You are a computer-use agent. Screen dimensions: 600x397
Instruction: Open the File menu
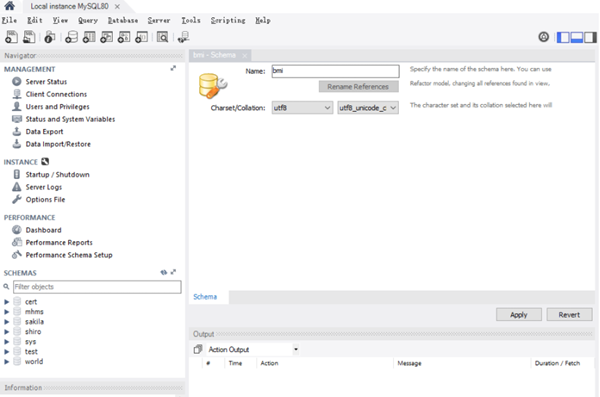9,20
